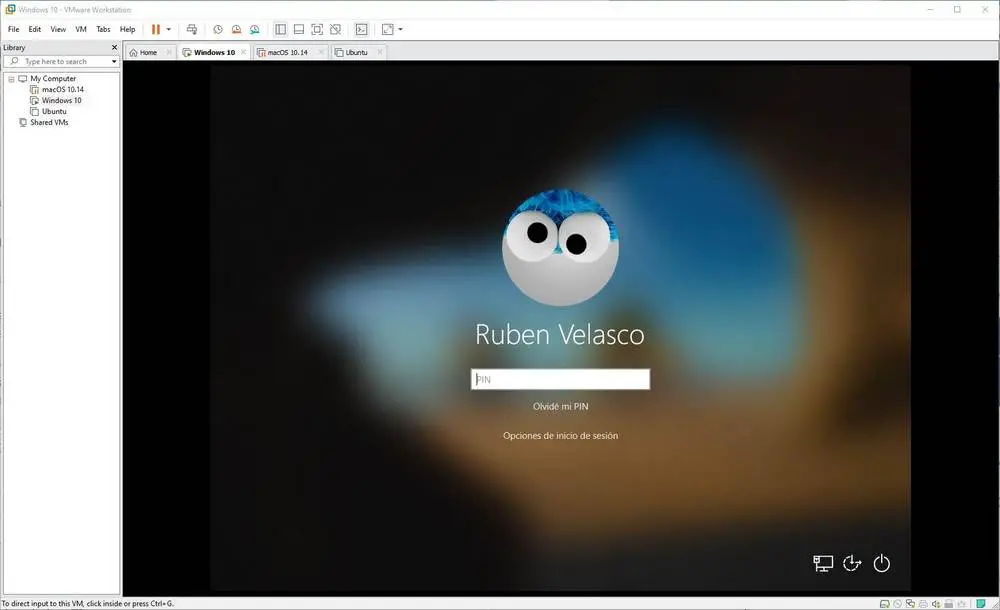This screenshot has width=1000, height=610.
Task: Open ease of access options icon
Action: pos(852,563)
